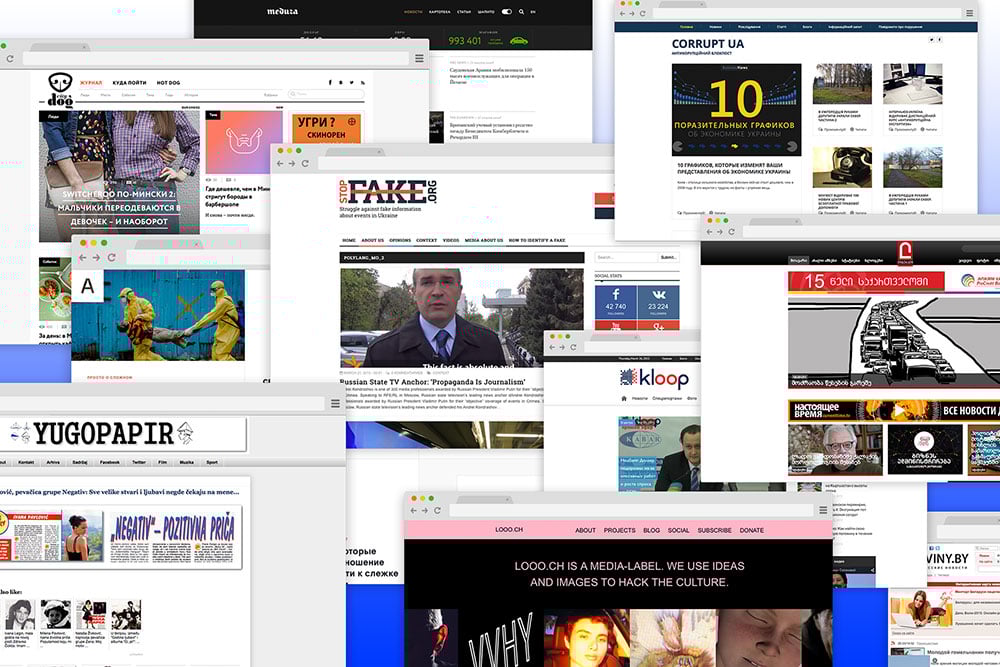Viewport: 1000px width, 667px height.
Task: Open BLOG on LOOO.CH navigation
Action: [651, 531]
